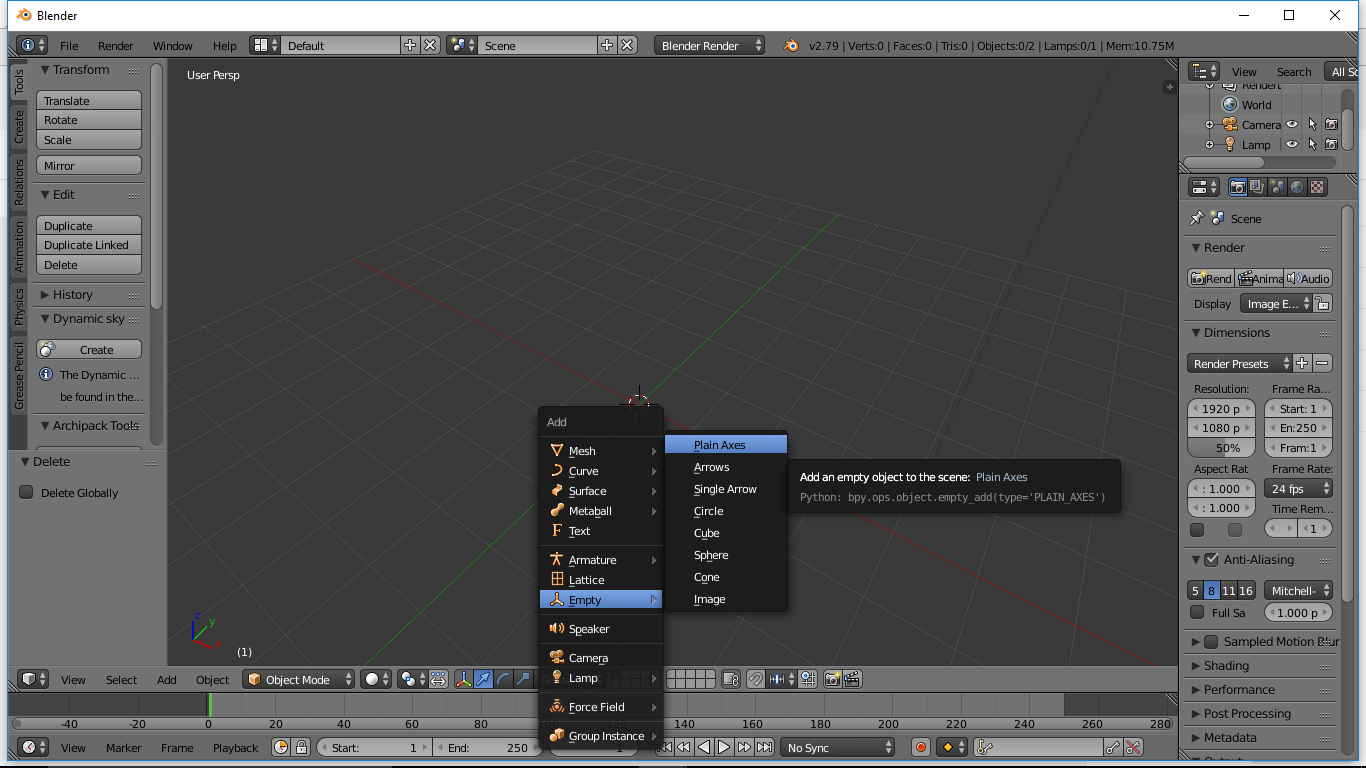Jump to the first frame with rewind control
The height and width of the screenshot is (768, 1366).
pos(665,747)
